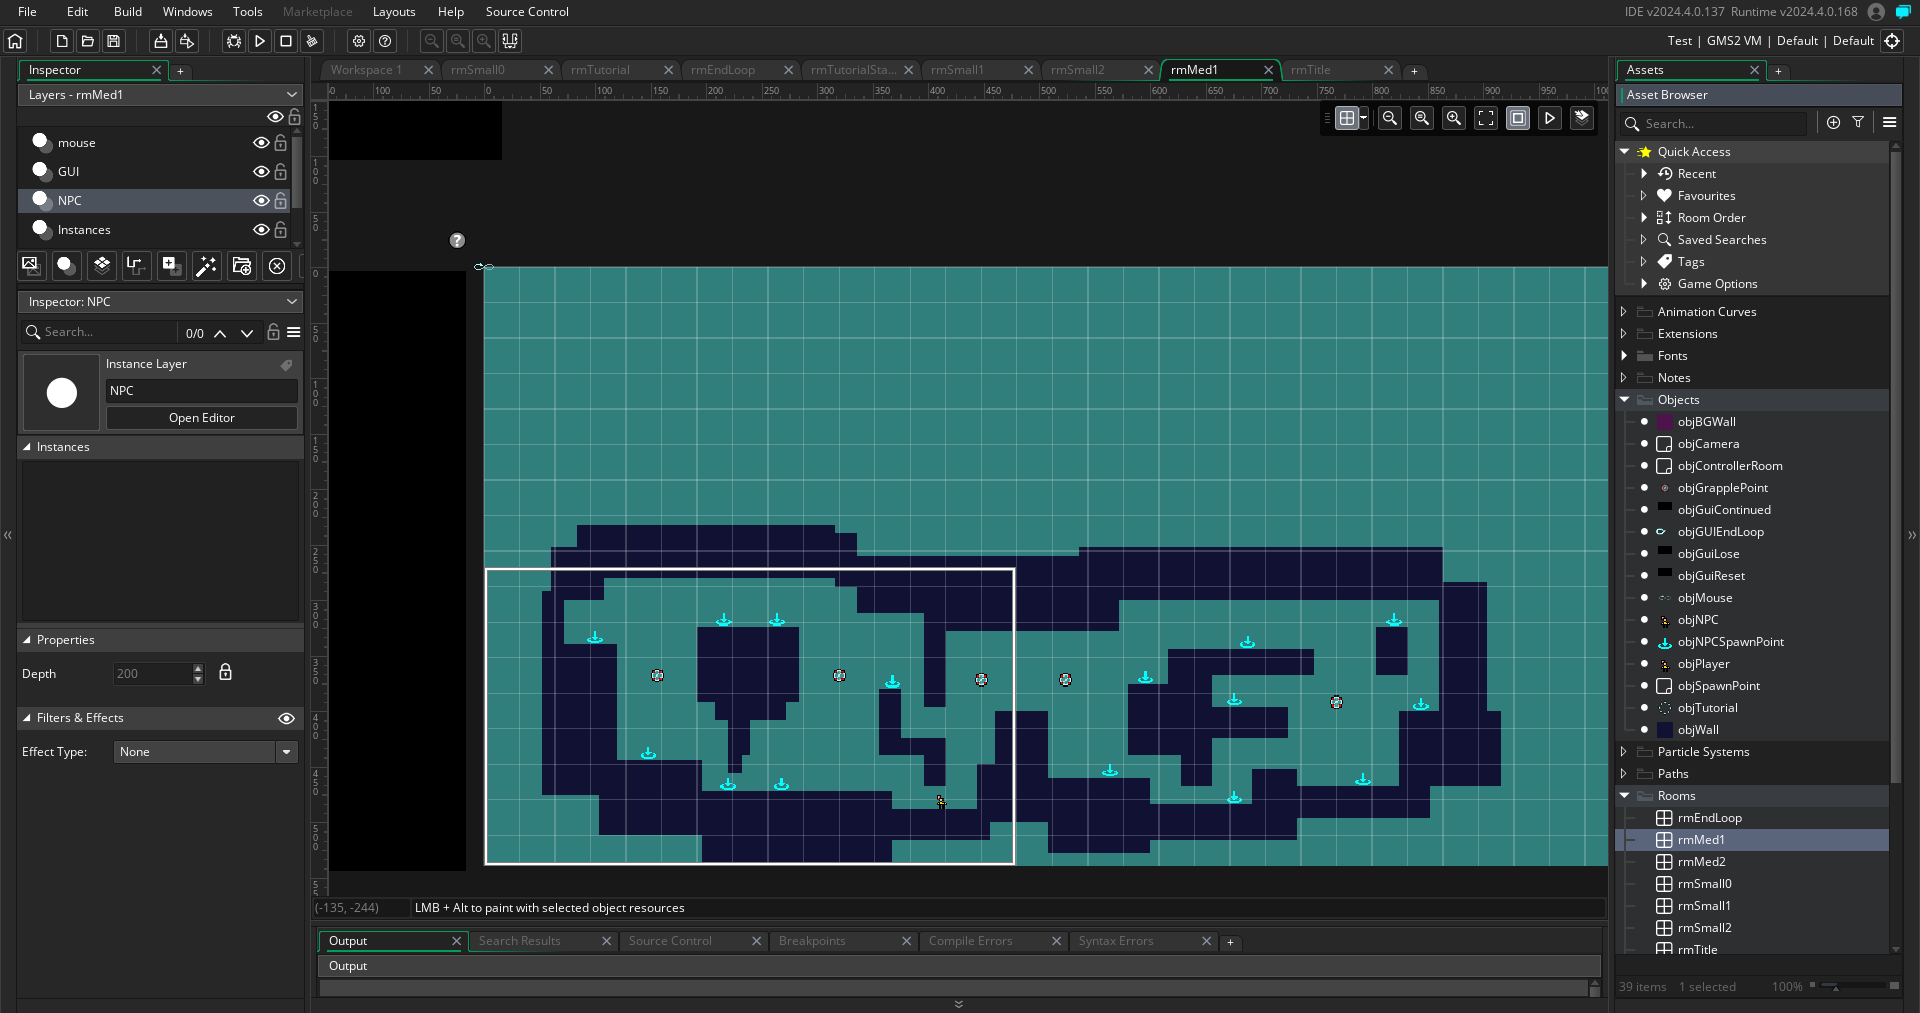The height and width of the screenshot is (1013, 1920).
Task: Toggle the room grid display button
Action: (x=1347, y=118)
